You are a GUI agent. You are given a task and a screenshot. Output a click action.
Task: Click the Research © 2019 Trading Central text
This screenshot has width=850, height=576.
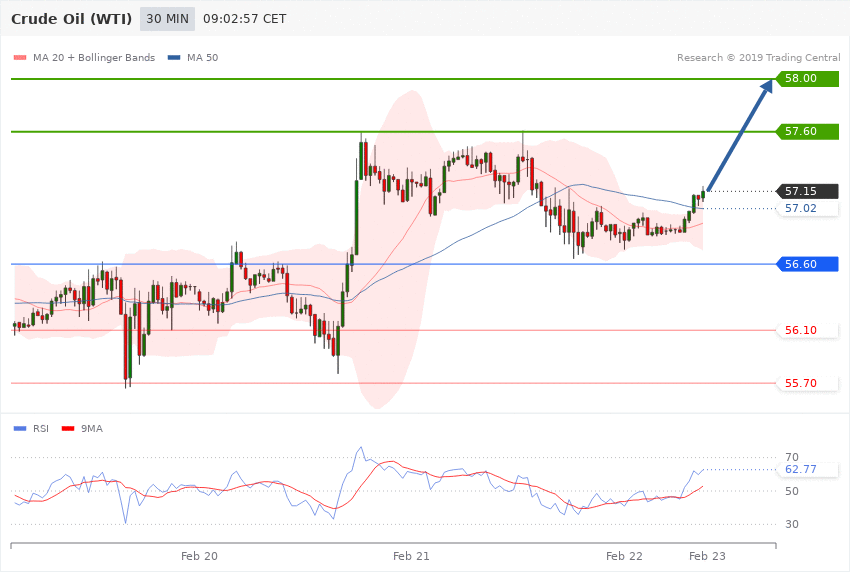(758, 57)
